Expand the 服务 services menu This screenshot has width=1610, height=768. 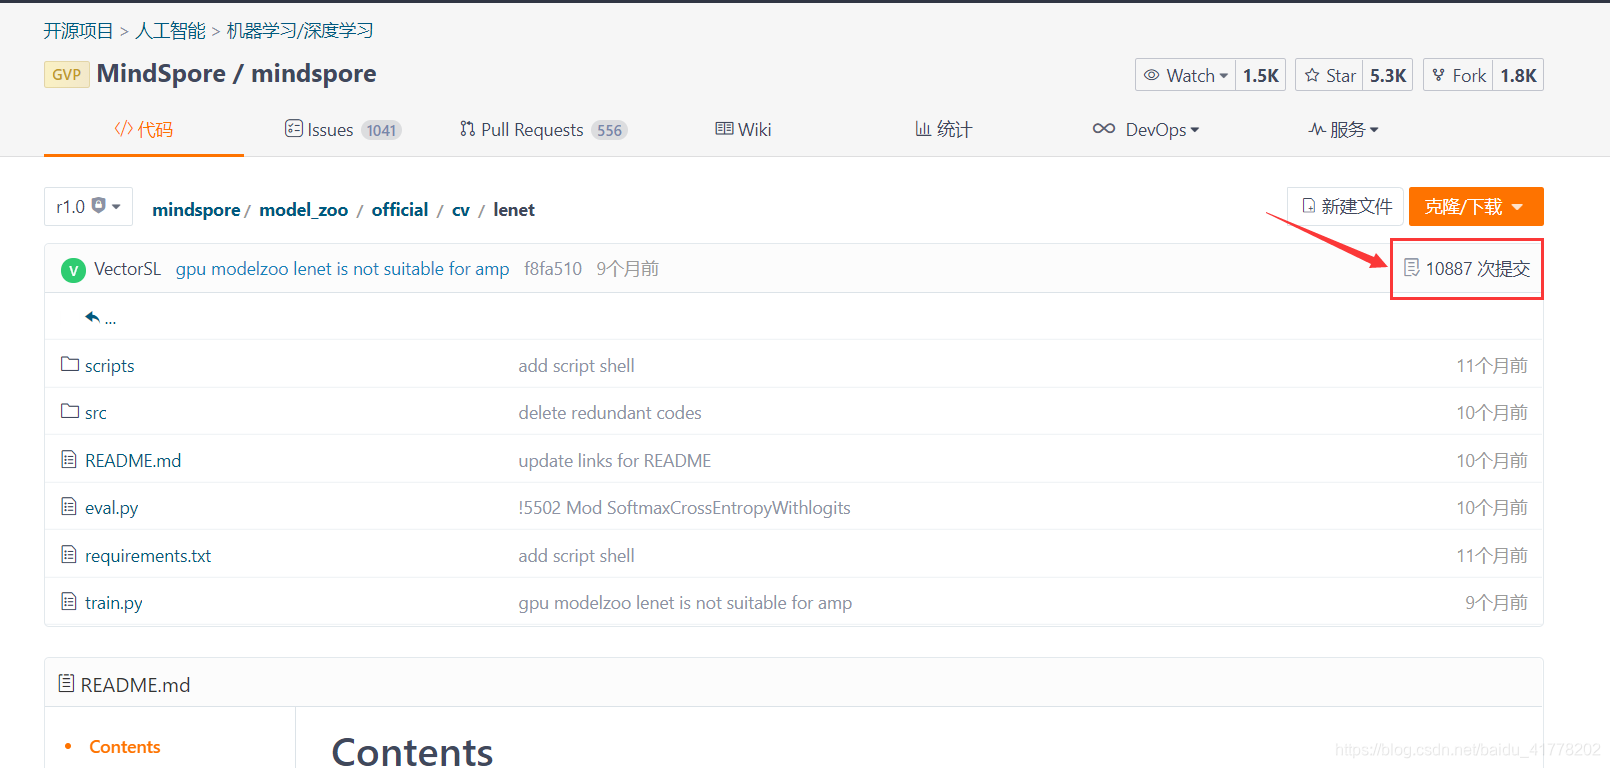1343,129
